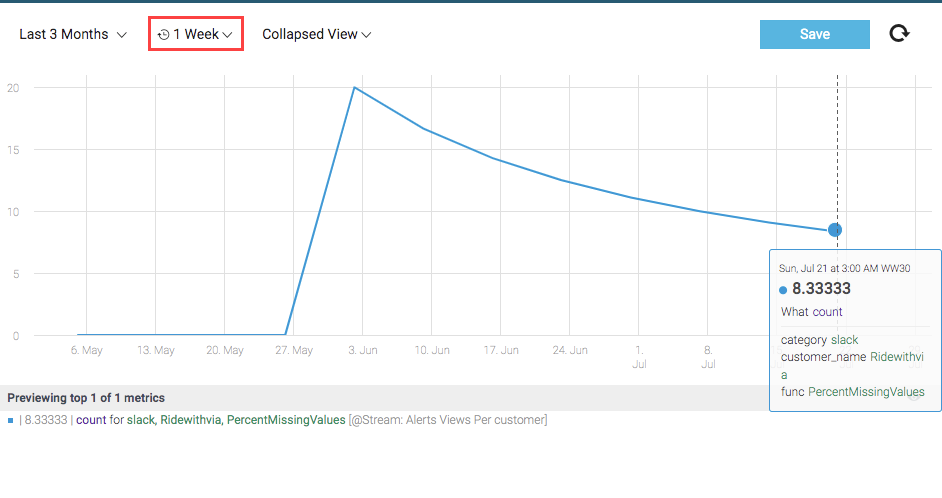This screenshot has height=498, width=942.
Task: Click the blue square legend swatch
Action: (x=10, y=421)
